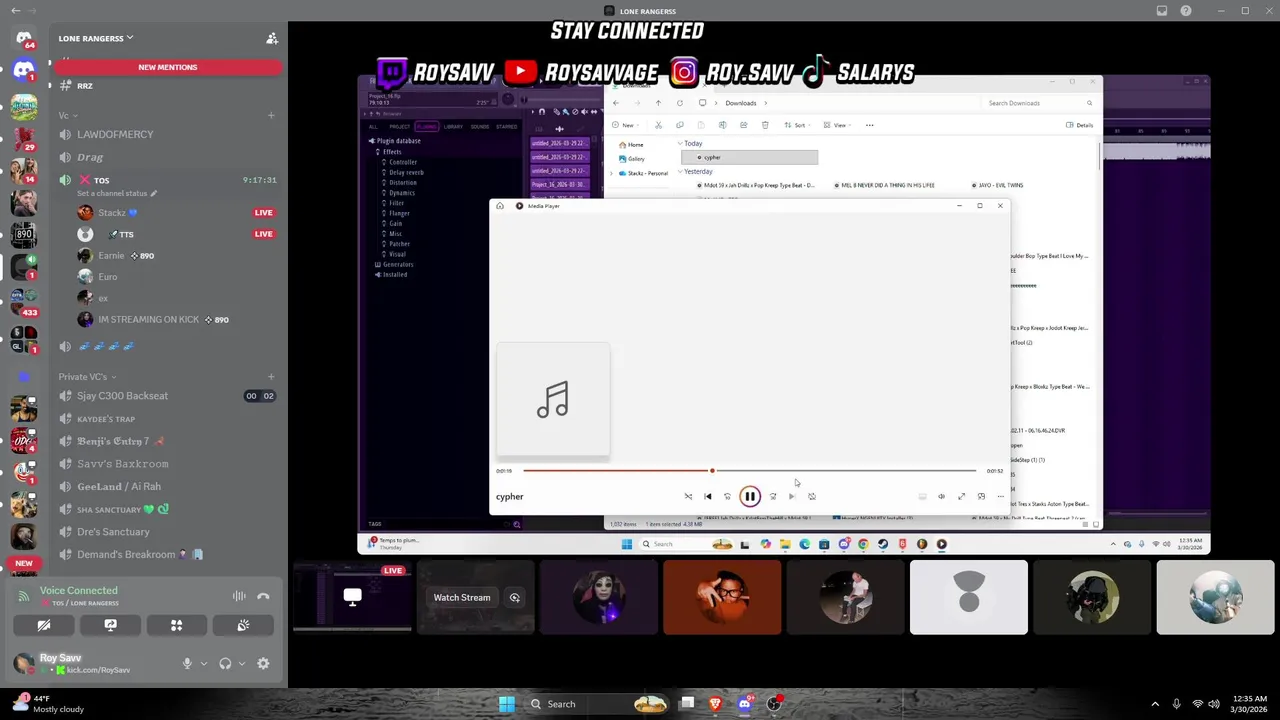Toggle shuffle in Media Player
Image resolution: width=1280 pixels, height=720 pixels.
[x=688, y=496]
